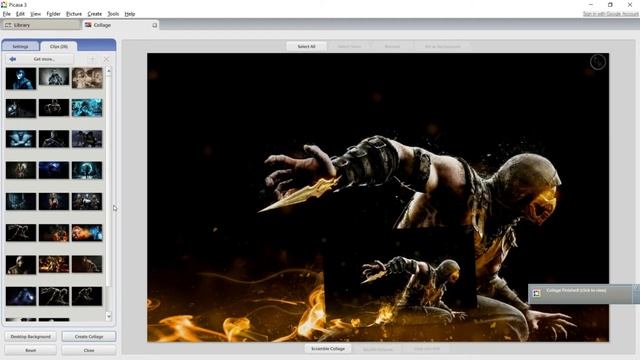Select the blue crossed-arms clip, third row left

click(x=21, y=139)
